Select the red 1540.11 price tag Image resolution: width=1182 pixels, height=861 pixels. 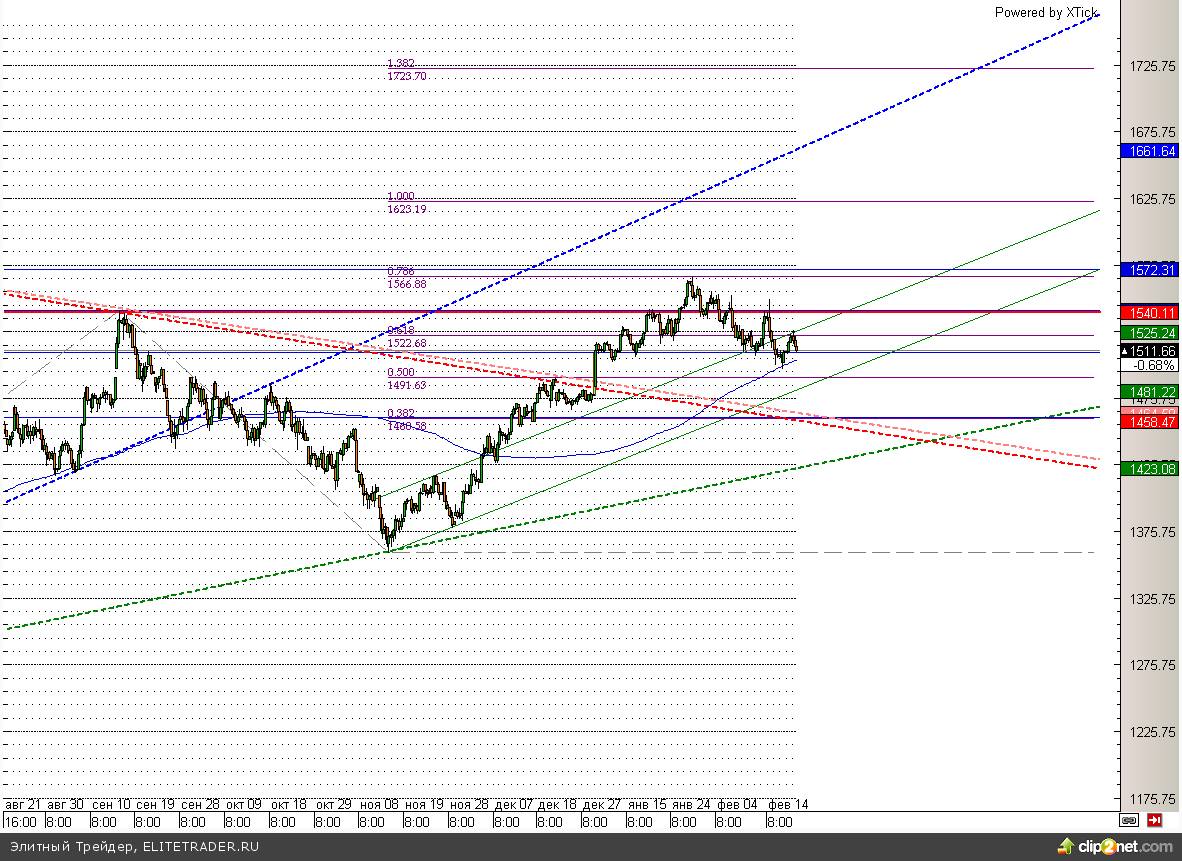click(x=1149, y=312)
